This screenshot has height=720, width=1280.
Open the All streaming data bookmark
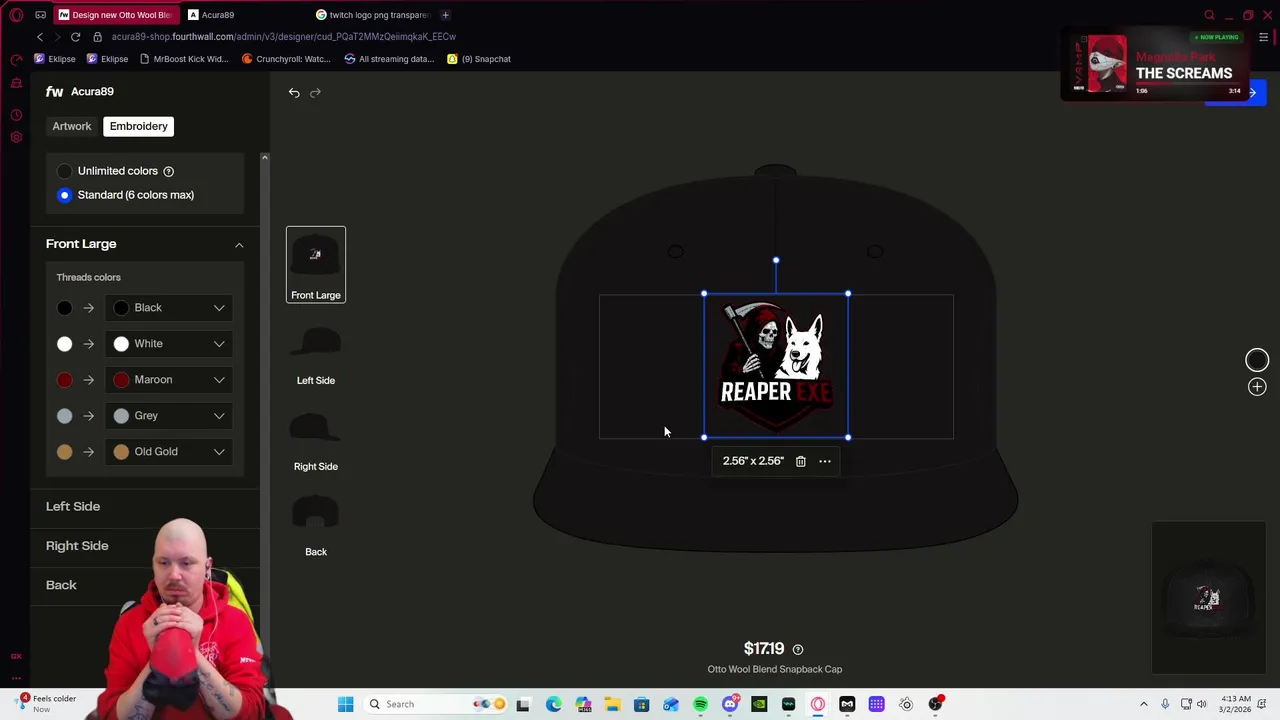tap(389, 59)
